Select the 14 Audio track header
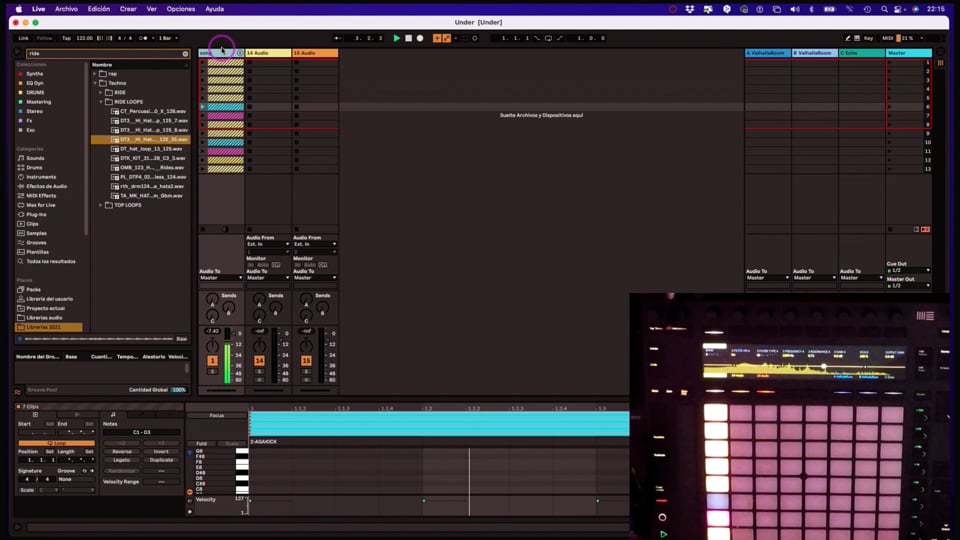This screenshot has width=960, height=540. click(x=268, y=53)
